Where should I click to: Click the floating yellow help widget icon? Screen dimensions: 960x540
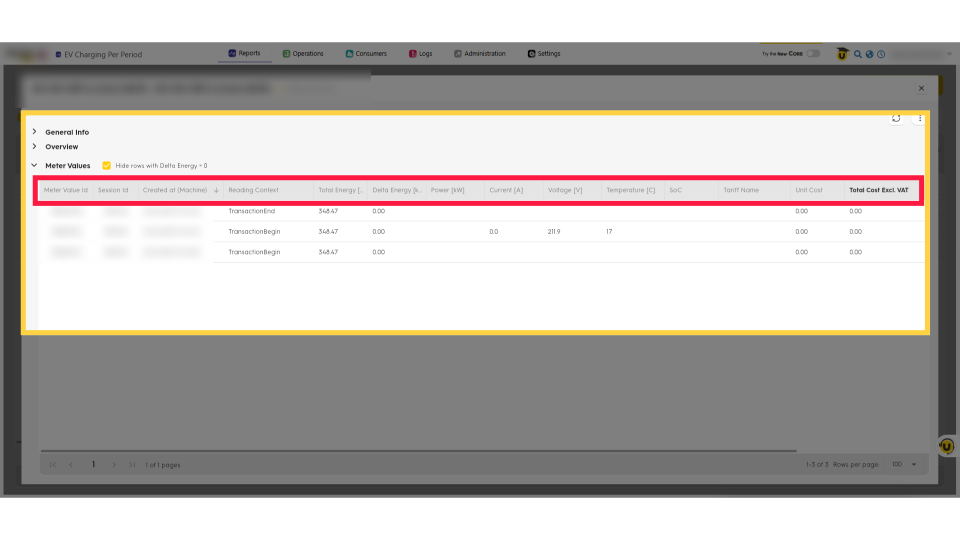point(946,446)
